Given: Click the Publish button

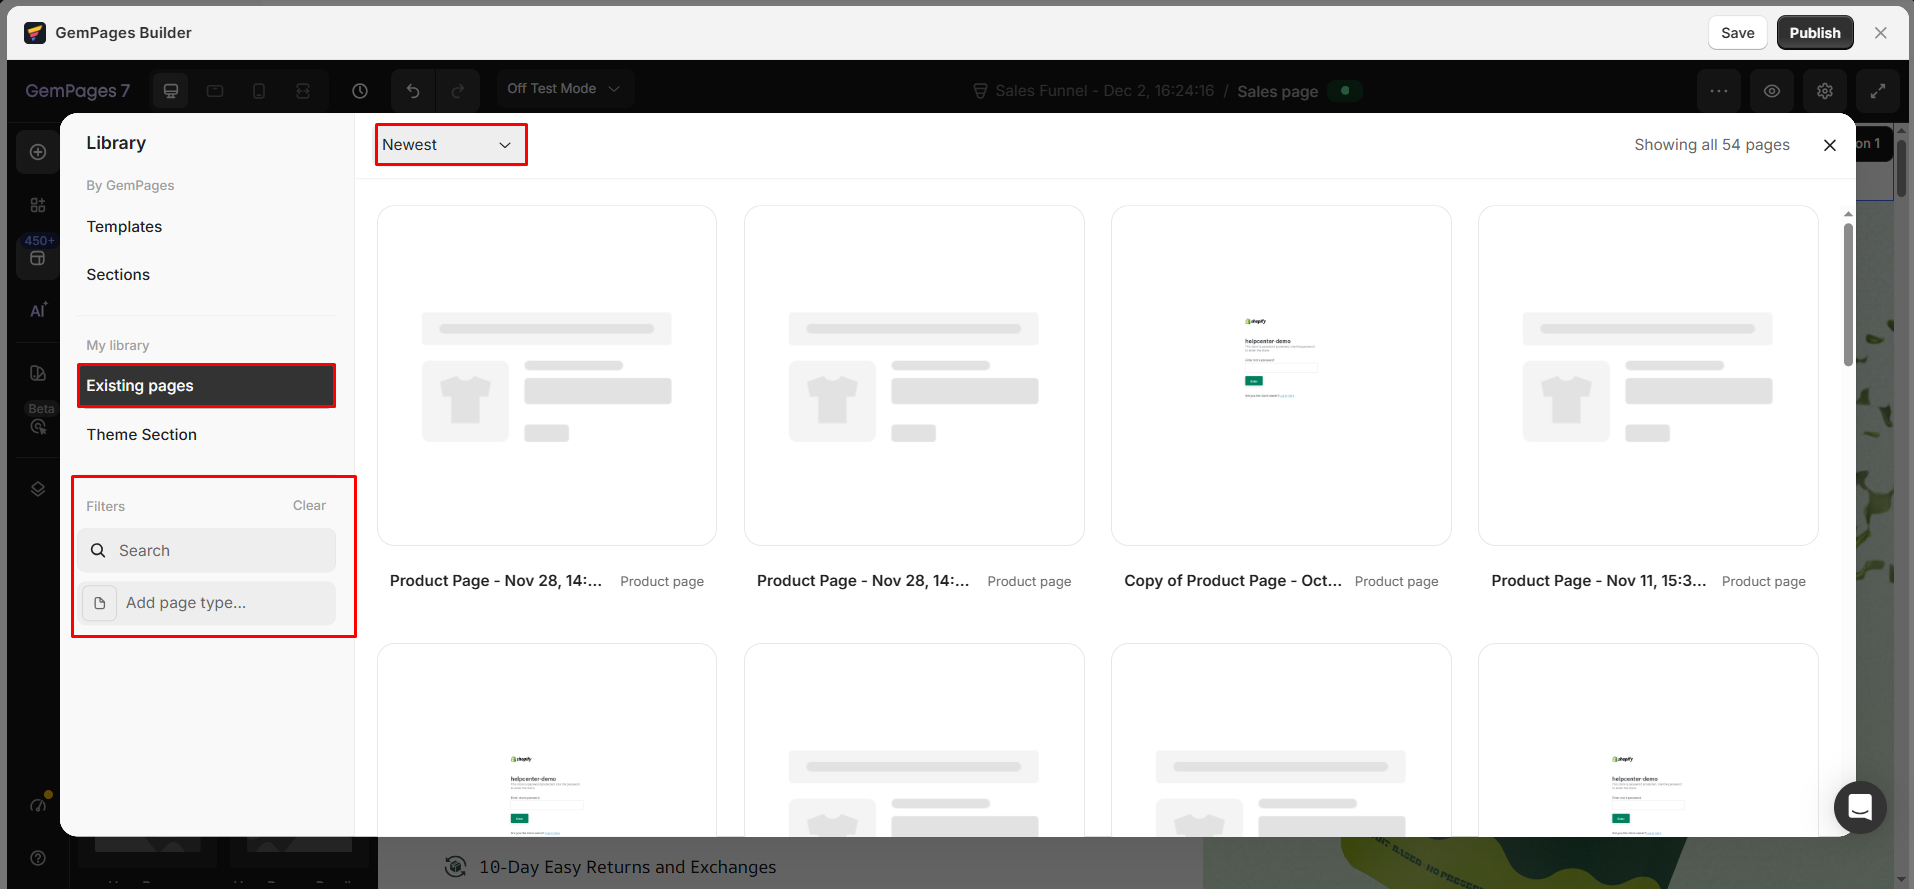Looking at the screenshot, I should 1815,33.
